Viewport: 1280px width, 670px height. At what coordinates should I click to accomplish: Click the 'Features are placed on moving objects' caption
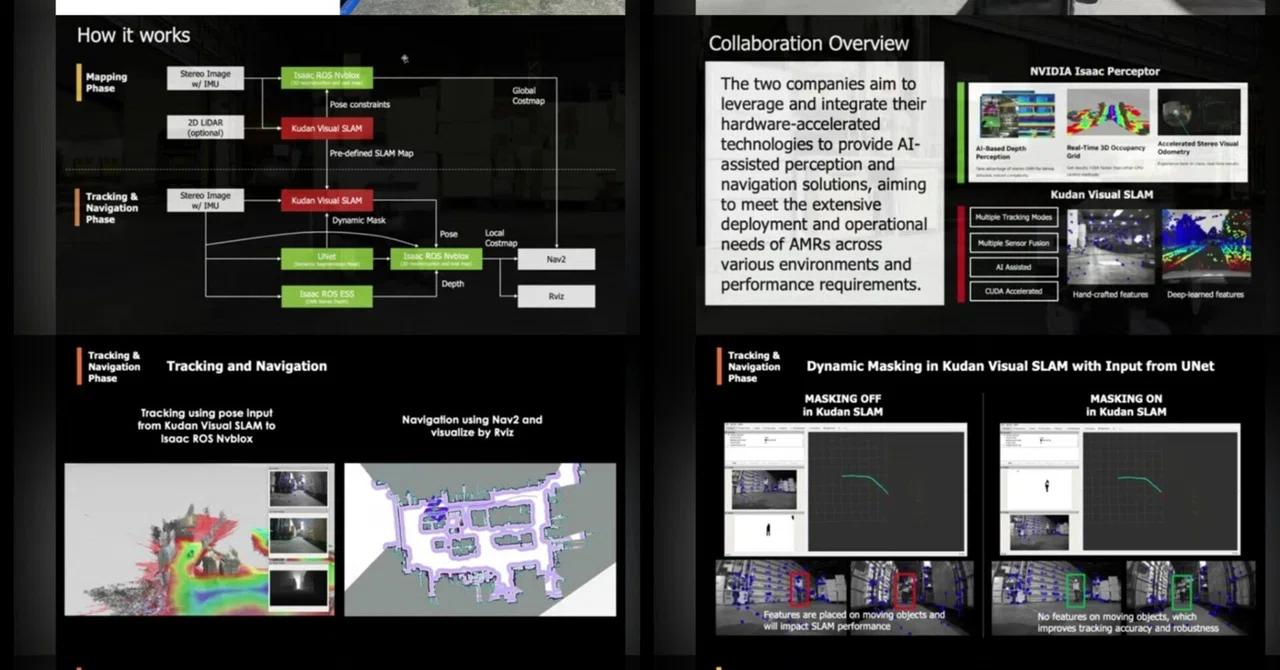click(x=853, y=620)
